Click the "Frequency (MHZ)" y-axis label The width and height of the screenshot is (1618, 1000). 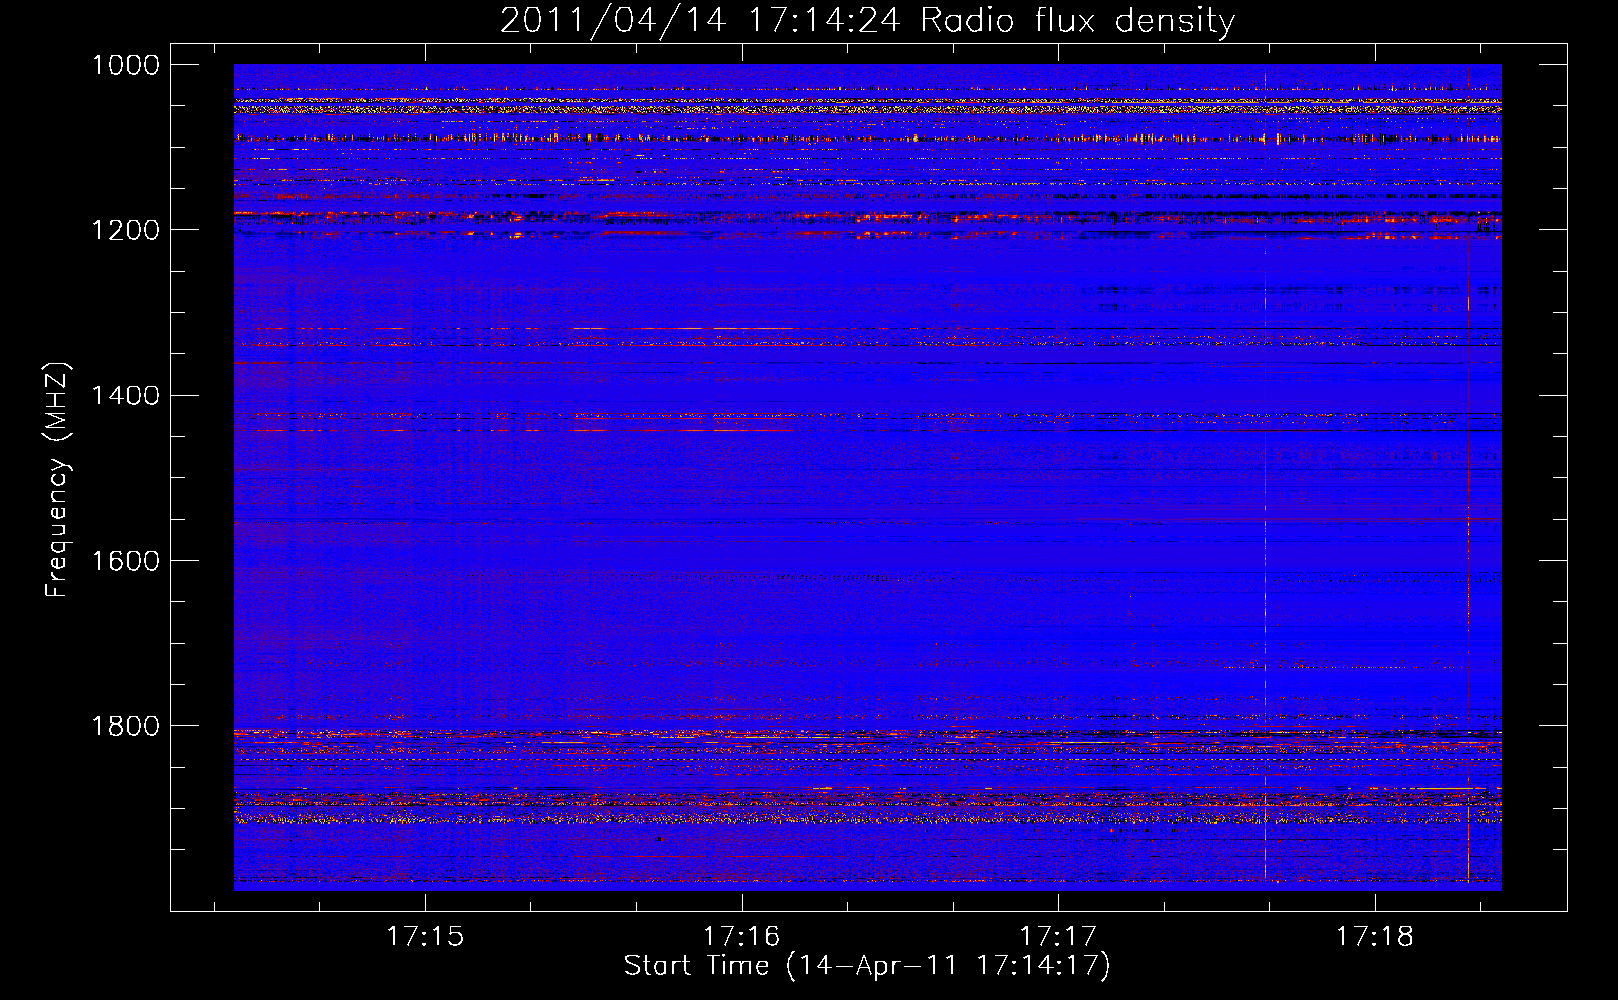[x=58, y=480]
